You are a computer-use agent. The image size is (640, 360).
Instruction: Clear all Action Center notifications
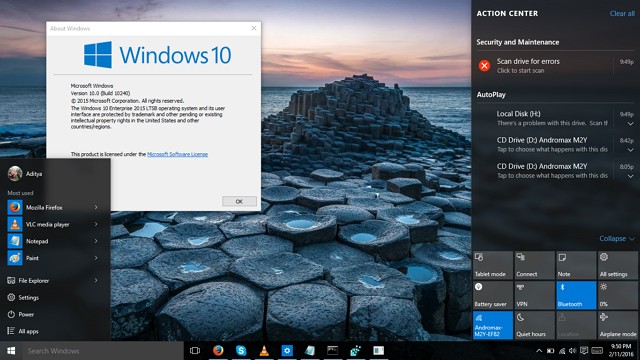[622, 13]
